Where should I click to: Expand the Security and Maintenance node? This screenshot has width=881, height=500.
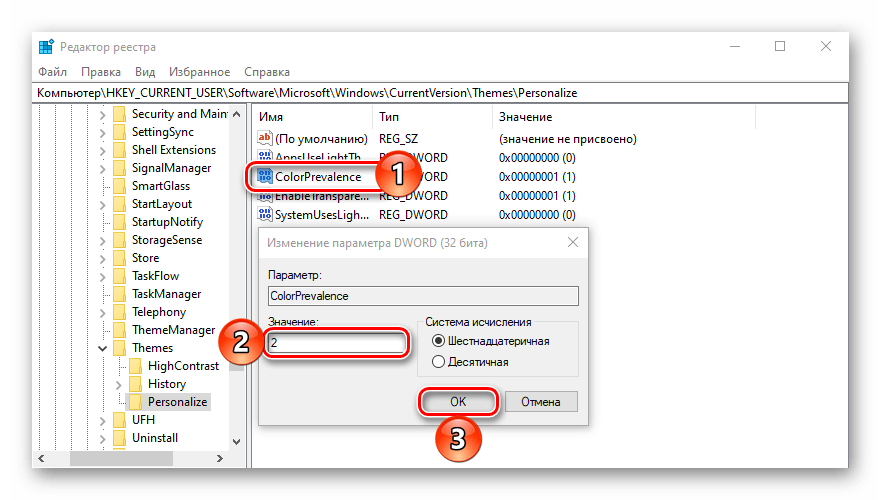tap(102, 114)
